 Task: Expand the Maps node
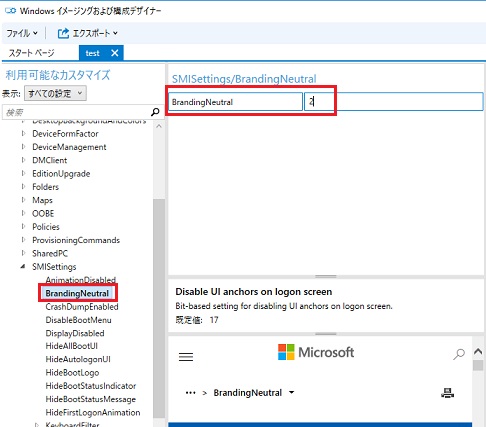click(x=23, y=200)
